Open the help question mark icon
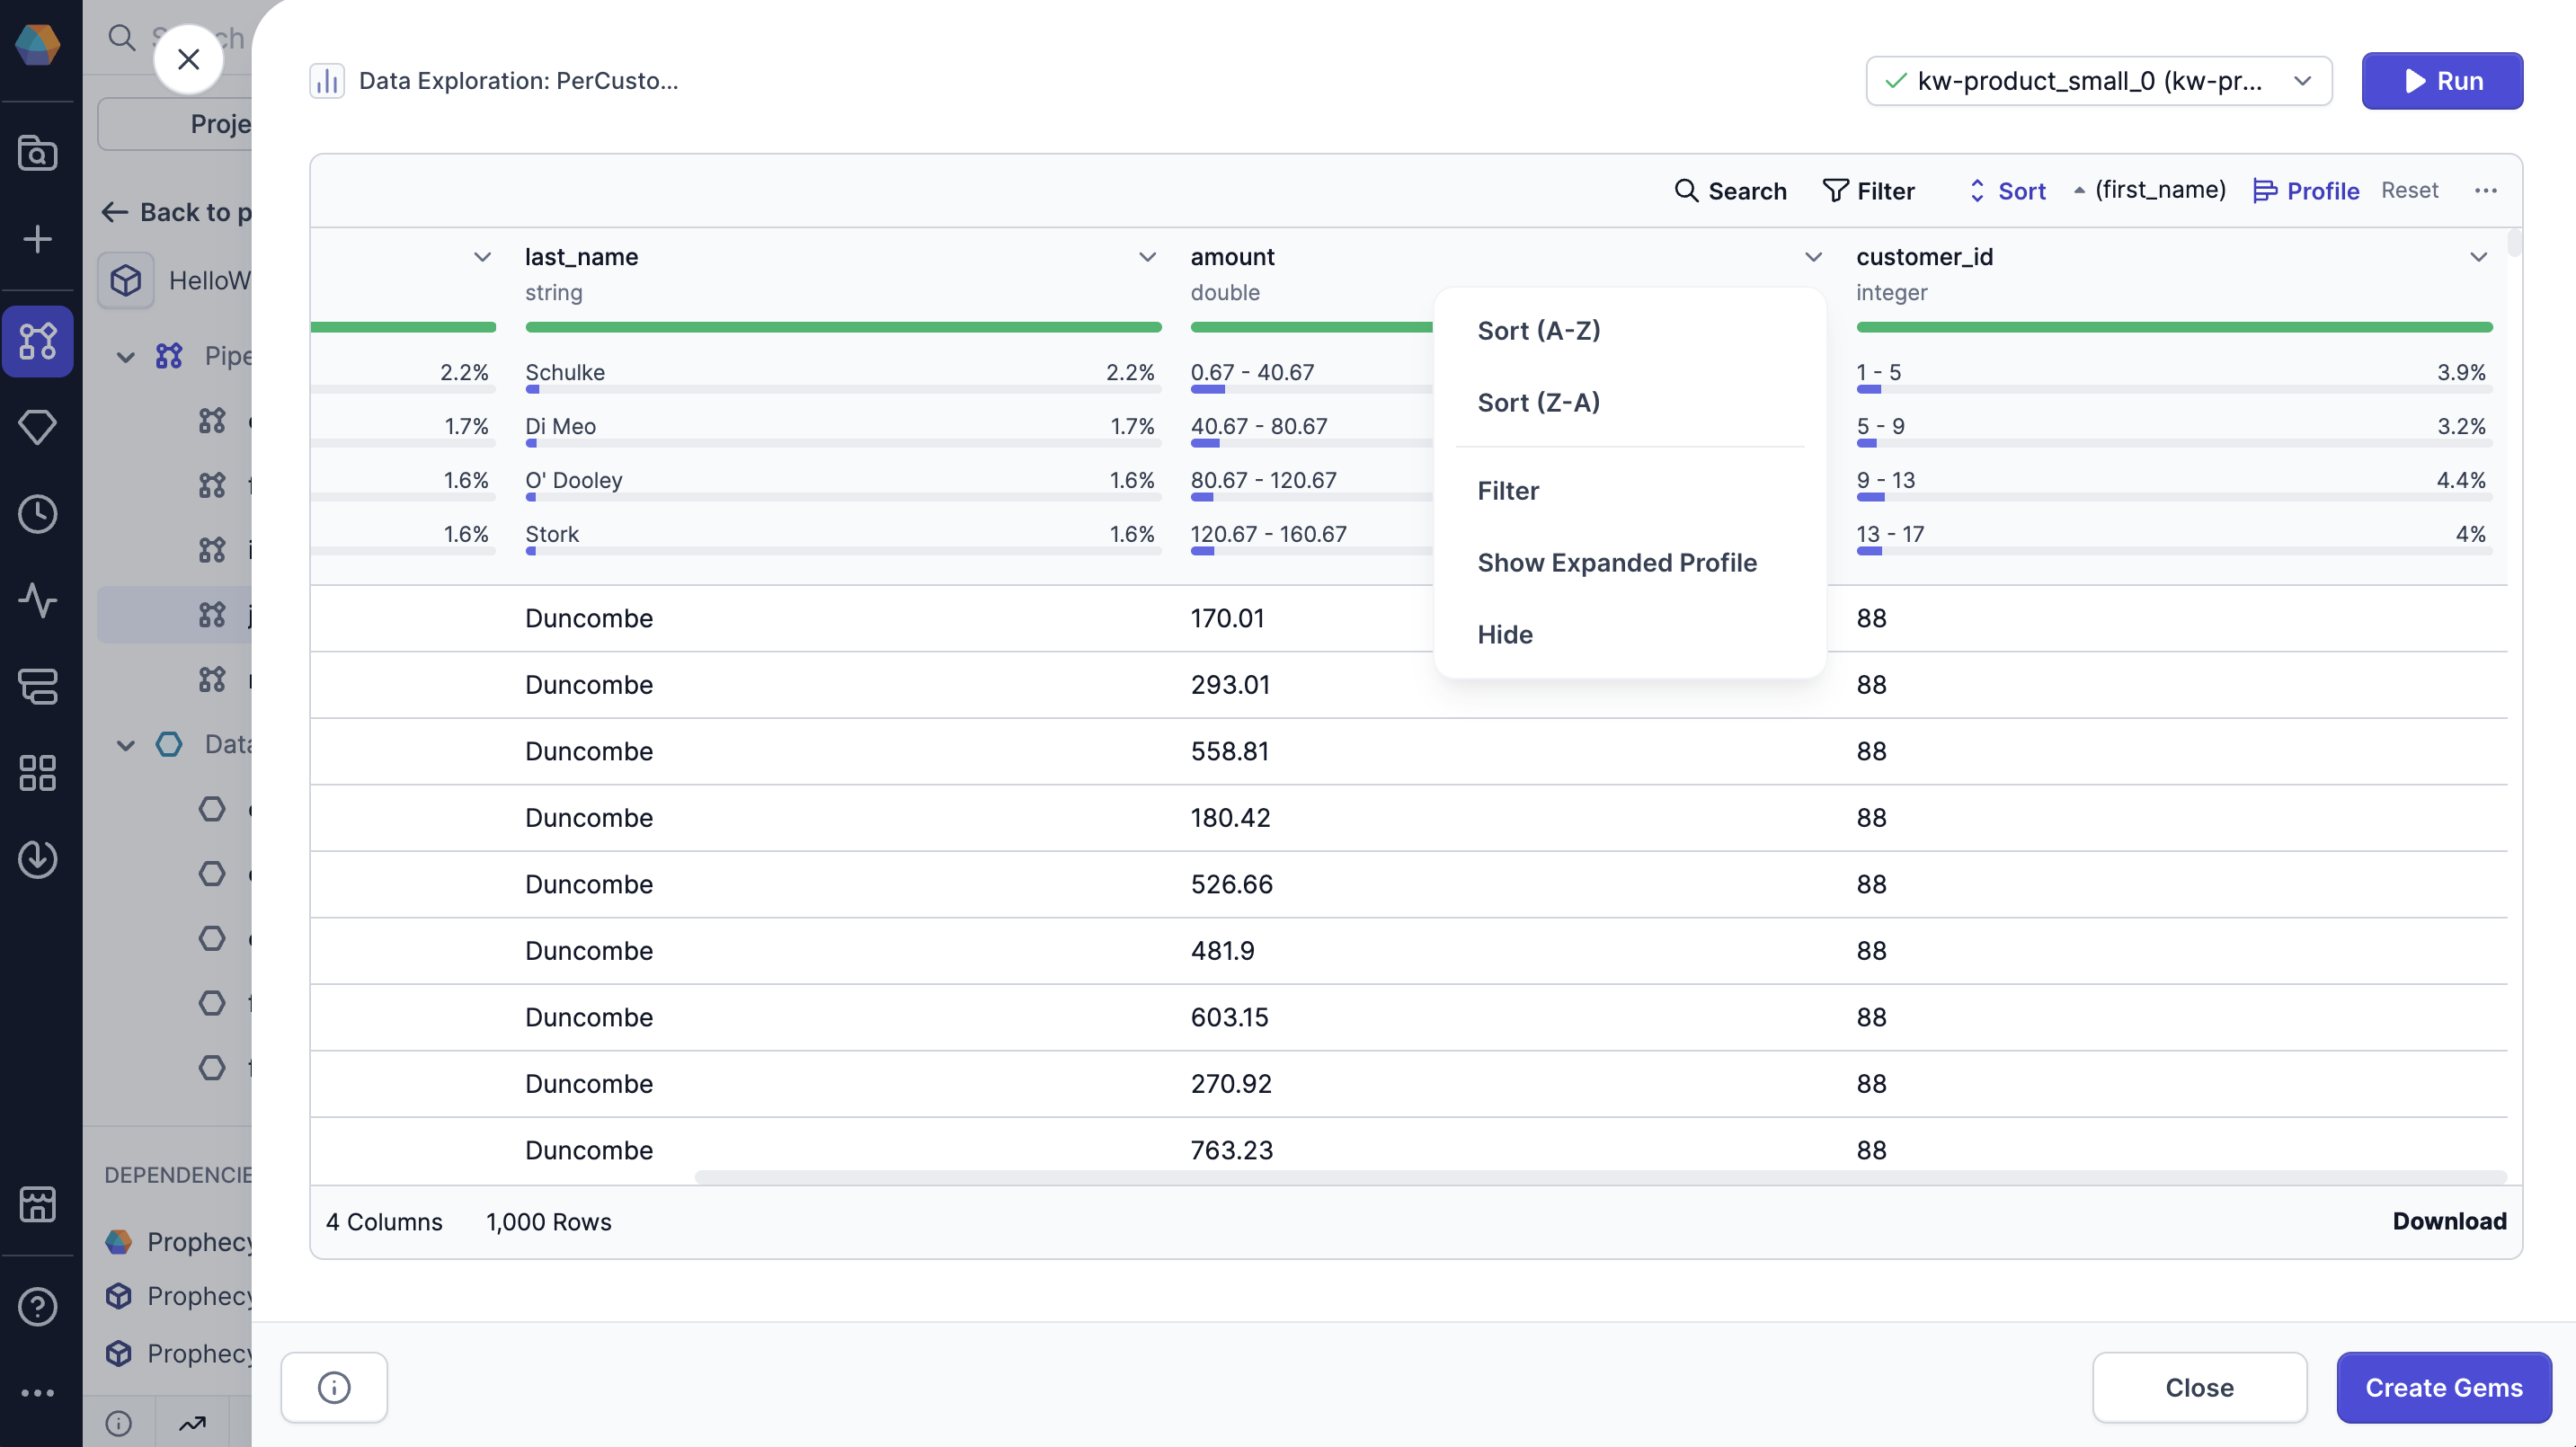This screenshot has width=2576, height=1447. coord(38,1306)
